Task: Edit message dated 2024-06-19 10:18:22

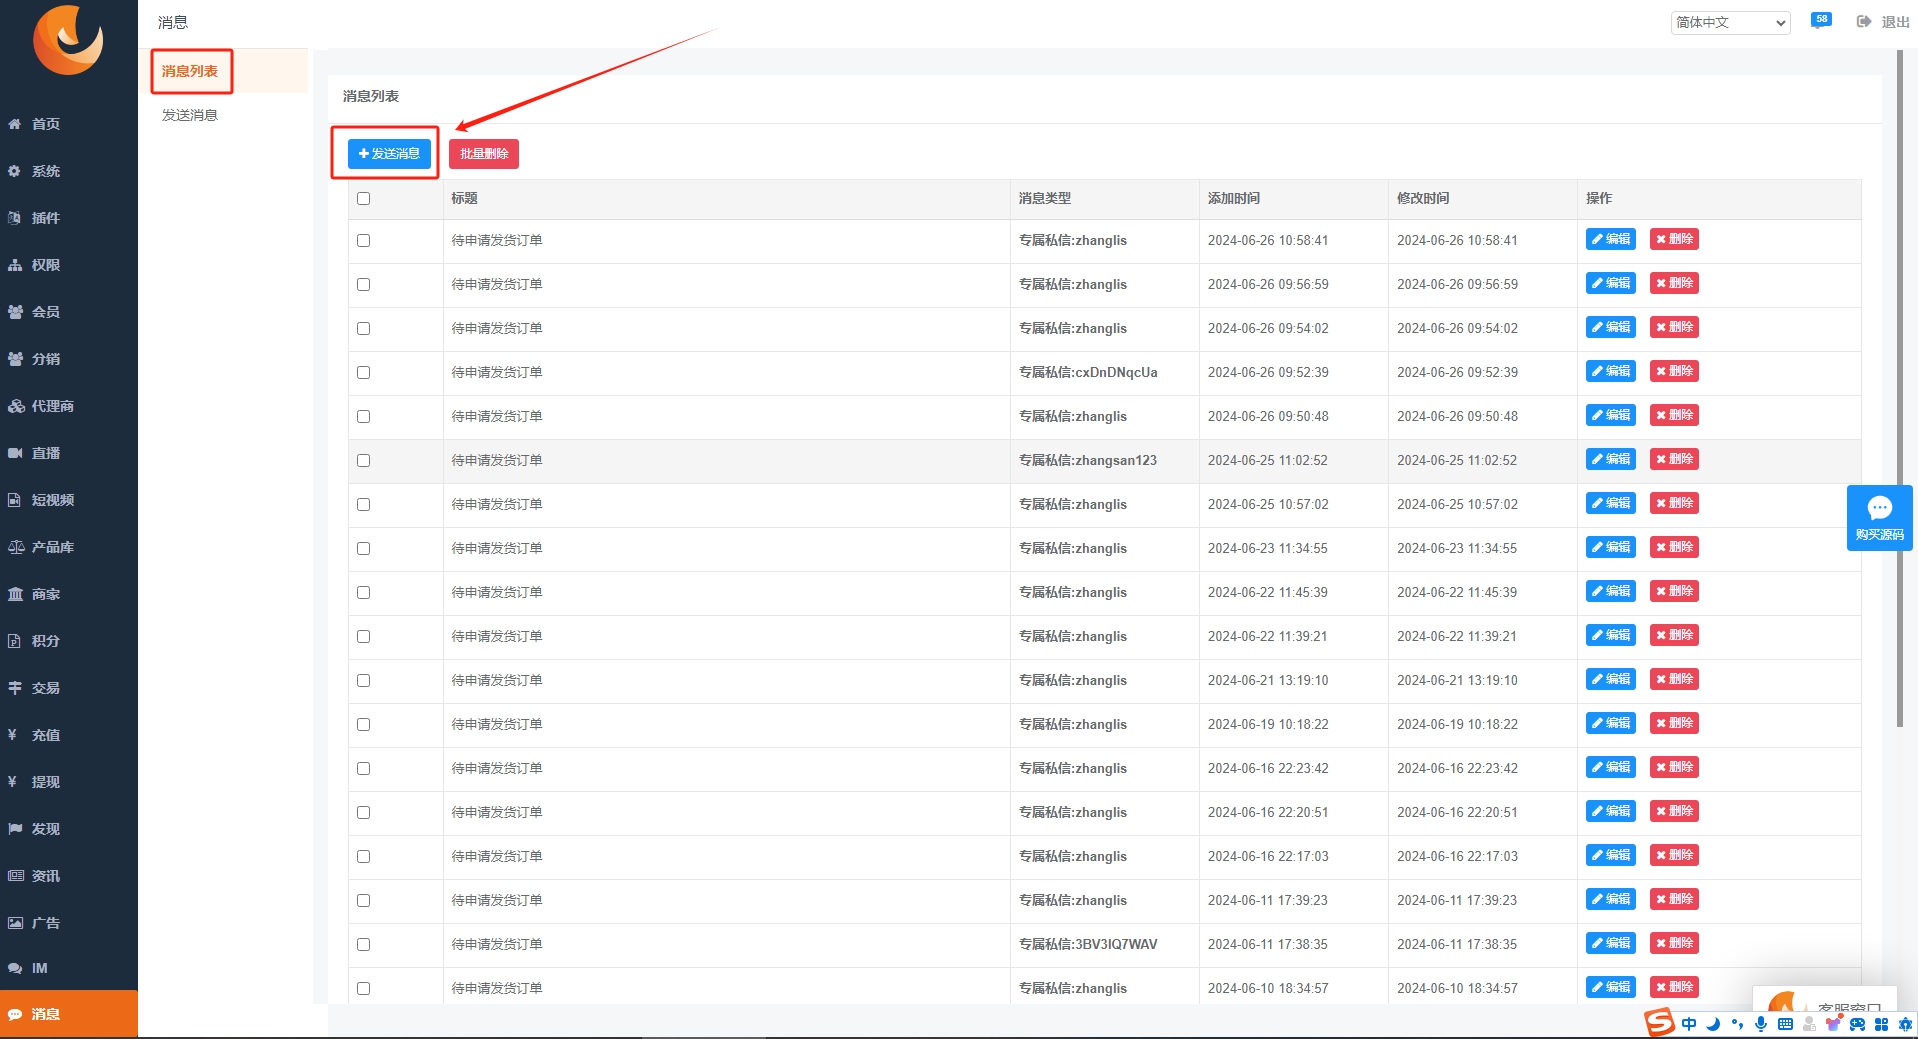Action: (1610, 723)
